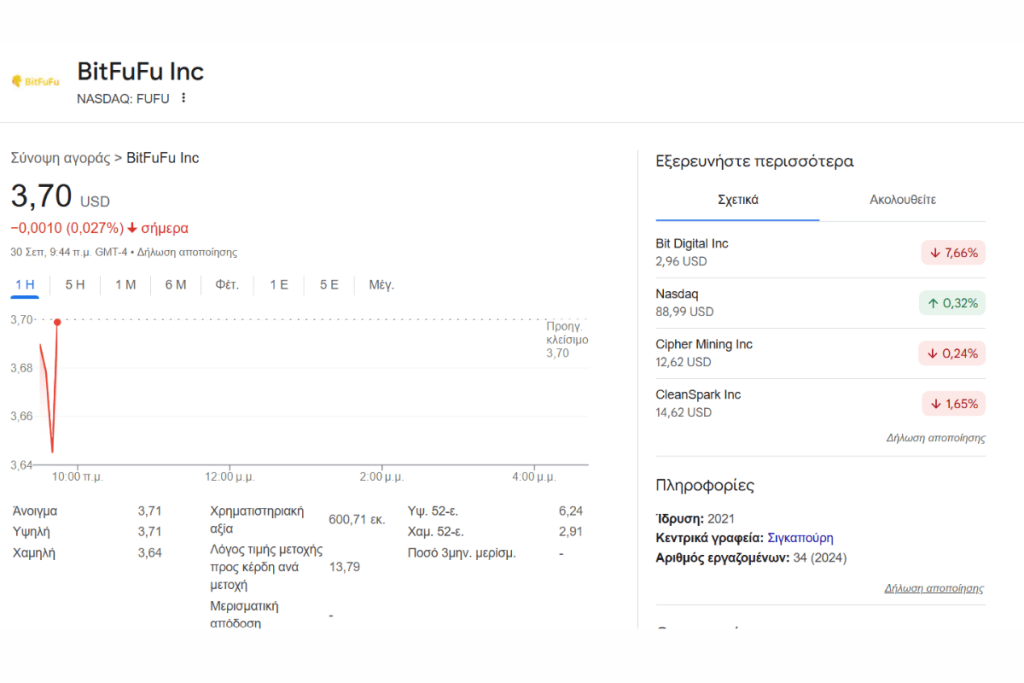Viewport: 1024px width, 683px height.
Task: Click the market cap value 600,71 εκ.
Action: [357, 520]
